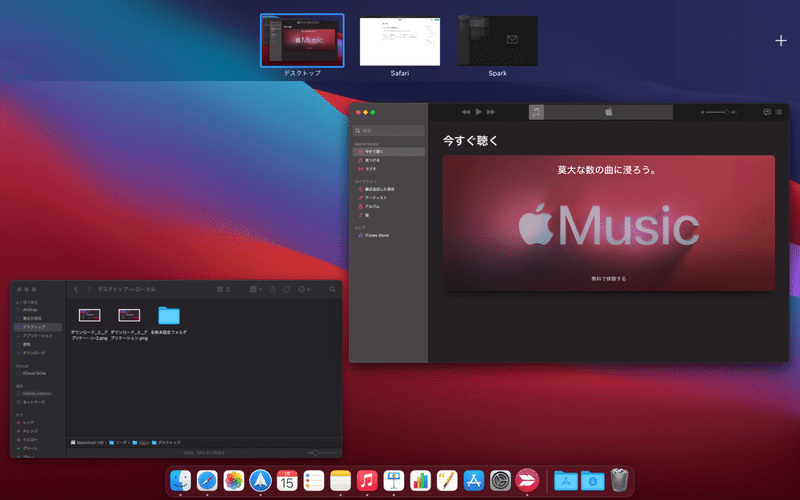Select ダウンロード_と_アプリケーション-2.png file
The height and width of the screenshot is (500, 800).
pos(89,323)
